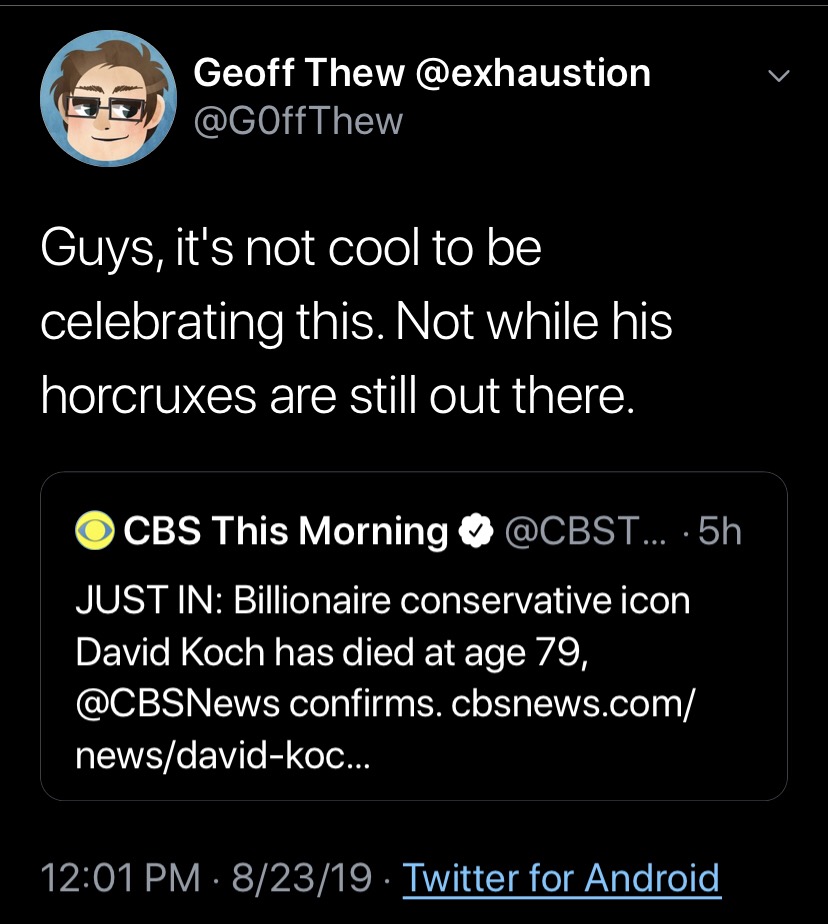Click the @CBSNews mention in quoted tweet
Viewport: 828px width, 924px height.
coord(177,704)
